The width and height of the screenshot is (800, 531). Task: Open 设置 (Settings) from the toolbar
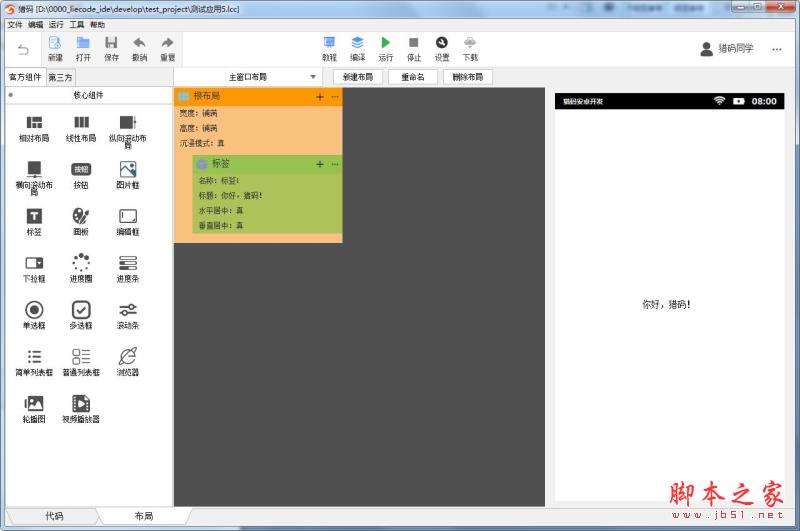pos(442,48)
